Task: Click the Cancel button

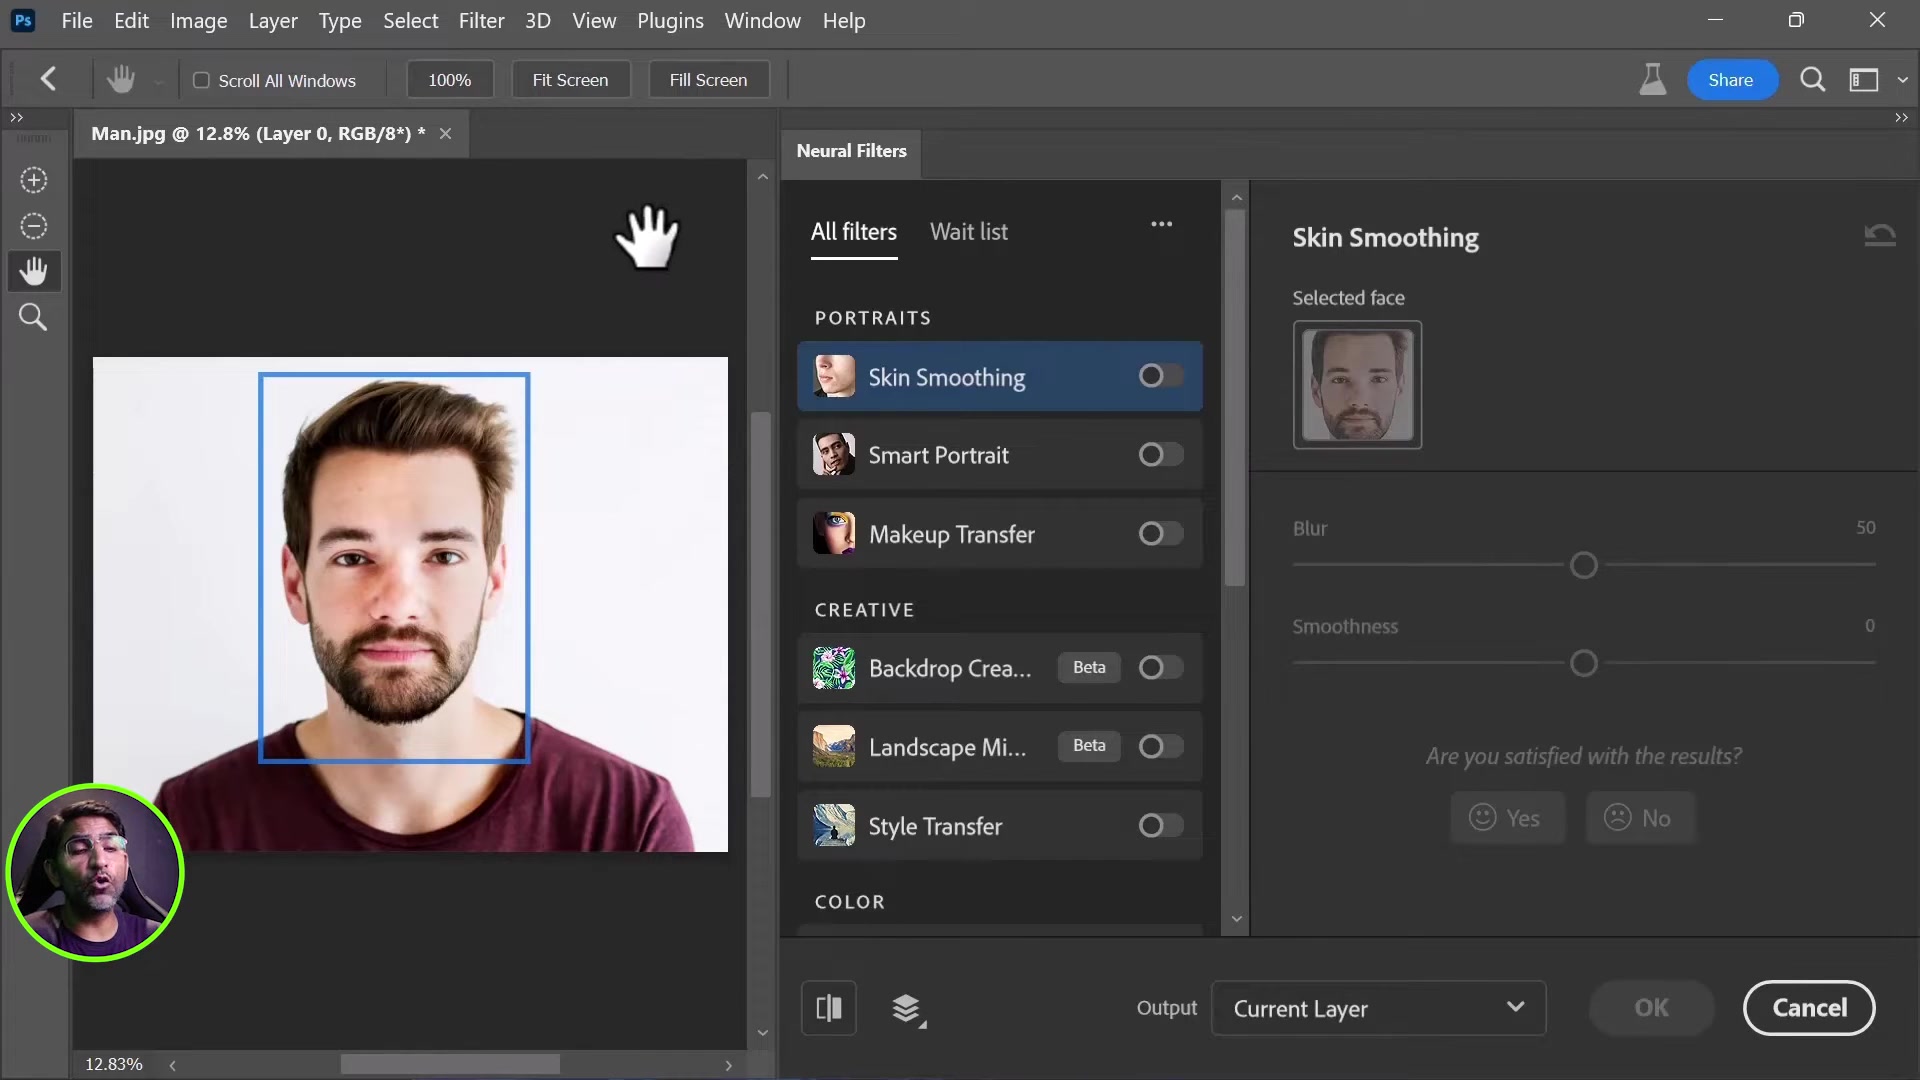Action: [1809, 1008]
